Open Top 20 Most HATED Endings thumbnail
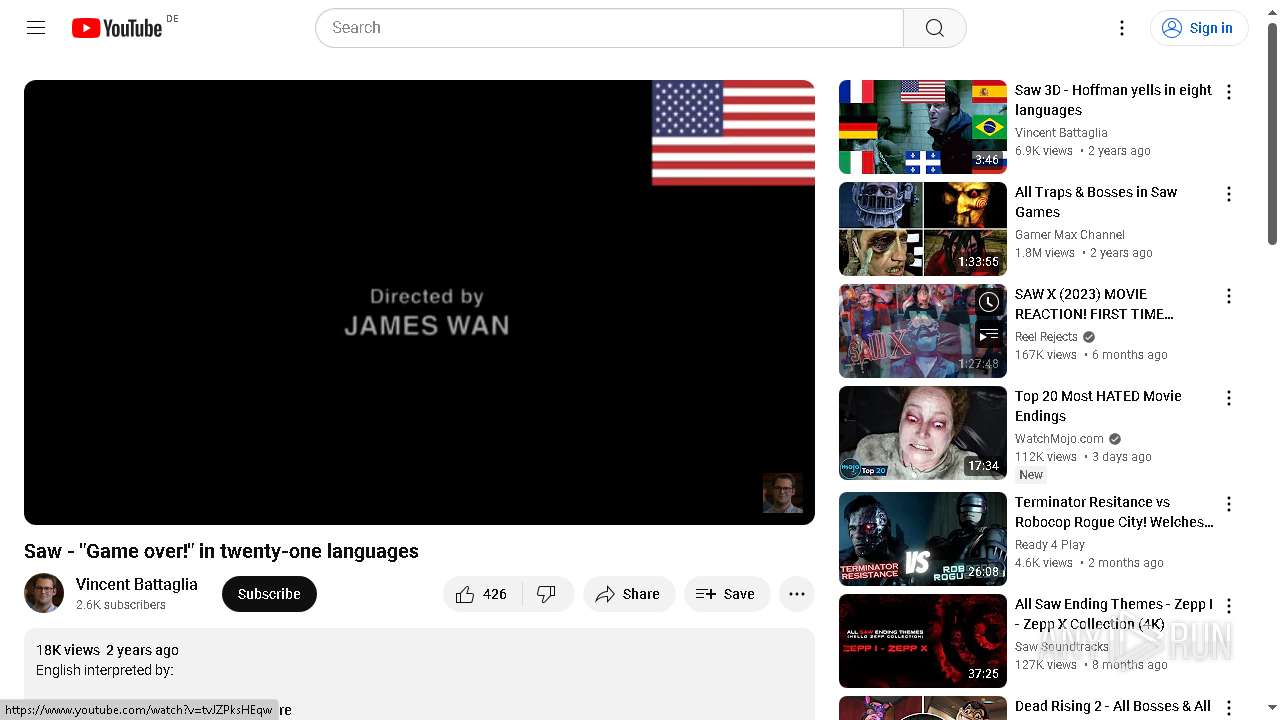 coord(923,433)
